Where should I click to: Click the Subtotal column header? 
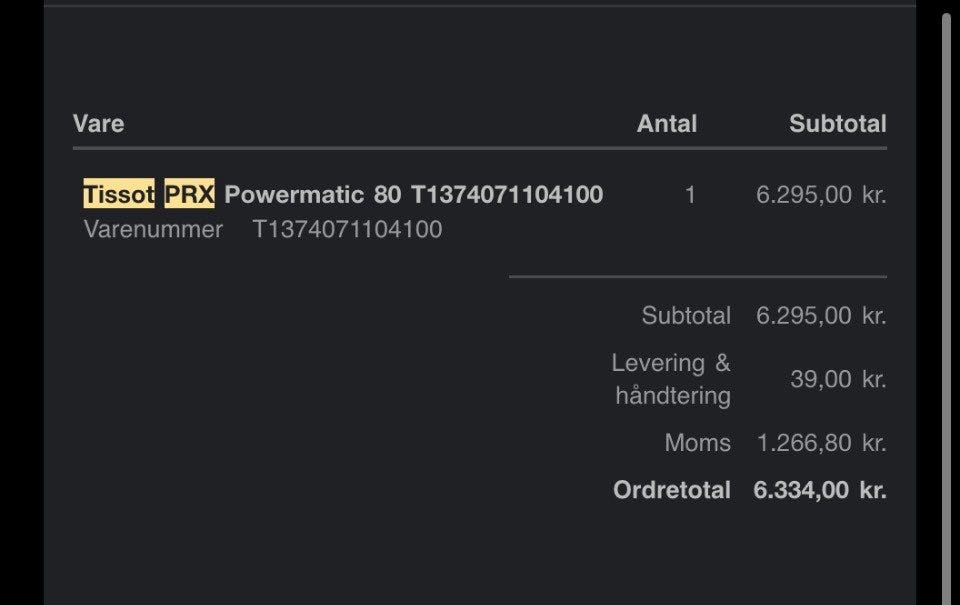coord(837,124)
